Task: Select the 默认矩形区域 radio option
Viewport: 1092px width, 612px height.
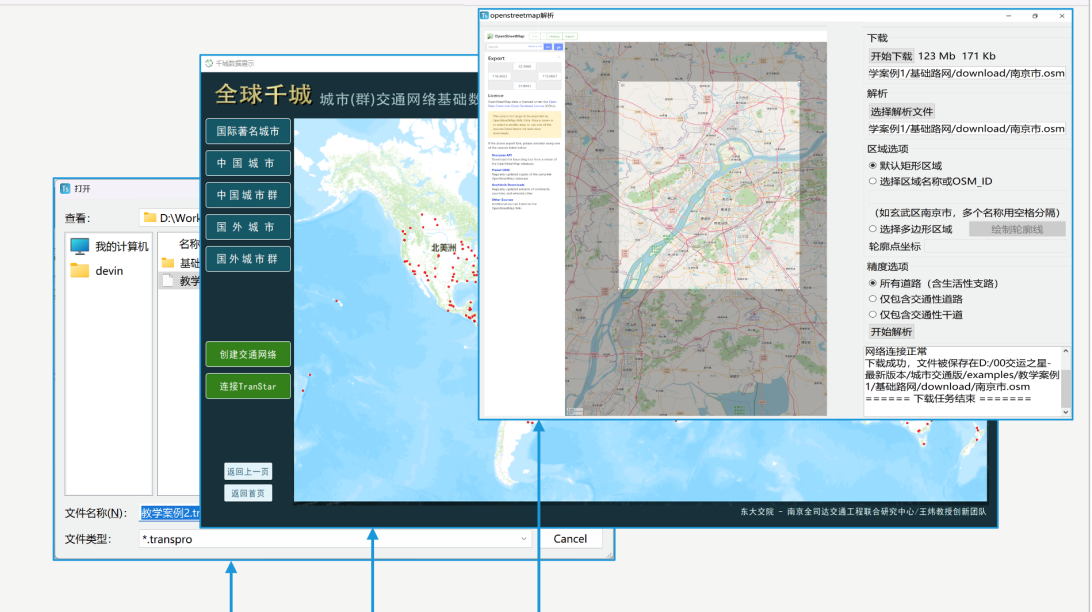Action: click(872, 165)
